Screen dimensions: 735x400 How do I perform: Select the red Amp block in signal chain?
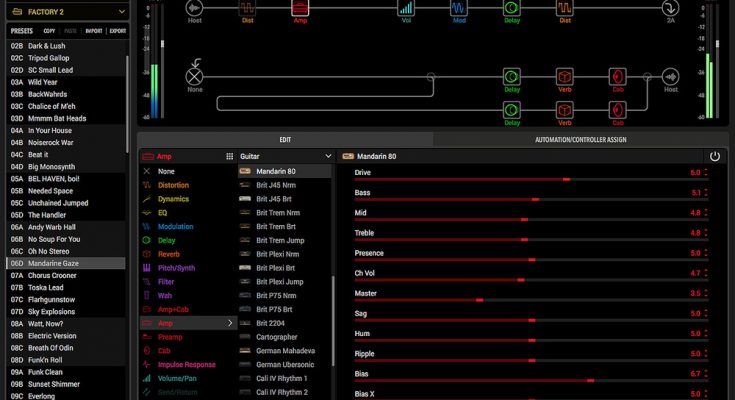pos(300,9)
